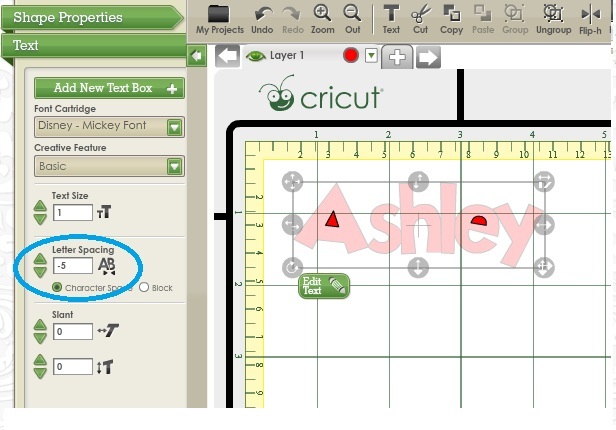This screenshot has width=616, height=430.
Task: Select the Text tool in toolbar
Action: tap(391, 19)
